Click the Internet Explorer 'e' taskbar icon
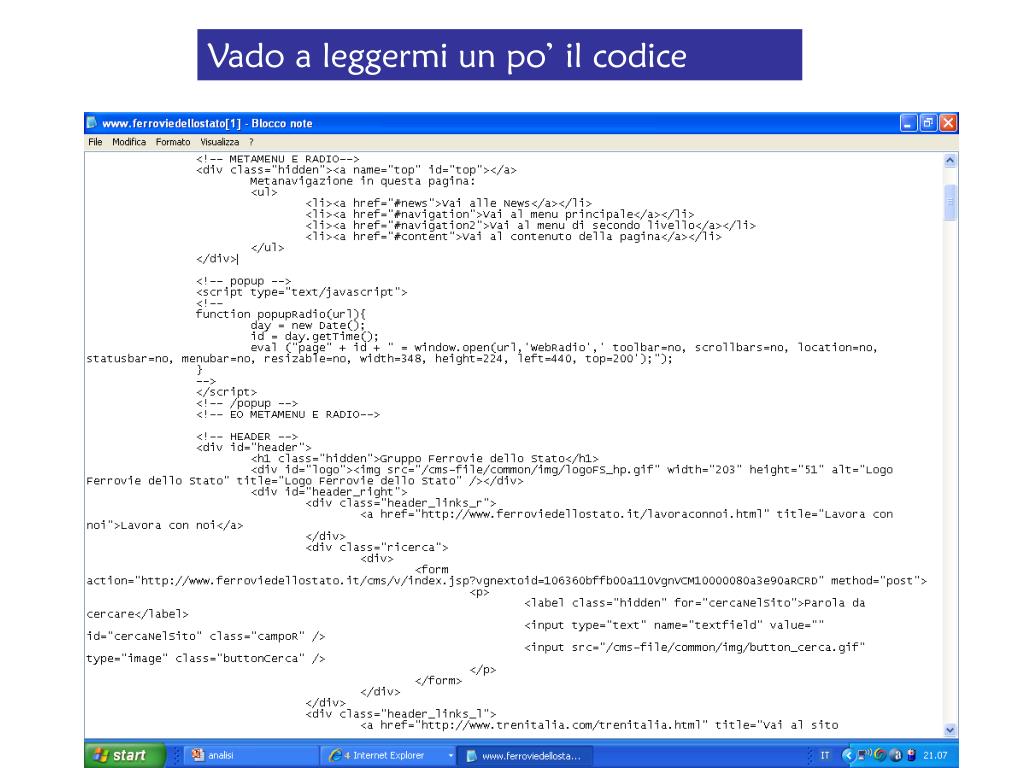The height and width of the screenshot is (768, 1024). [x=335, y=755]
